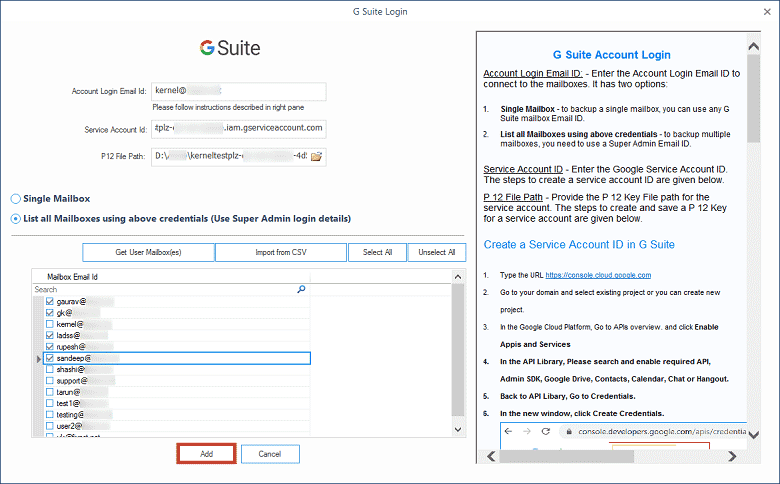
Task: Click the Service Account Id field
Action: [x=239, y=129]
